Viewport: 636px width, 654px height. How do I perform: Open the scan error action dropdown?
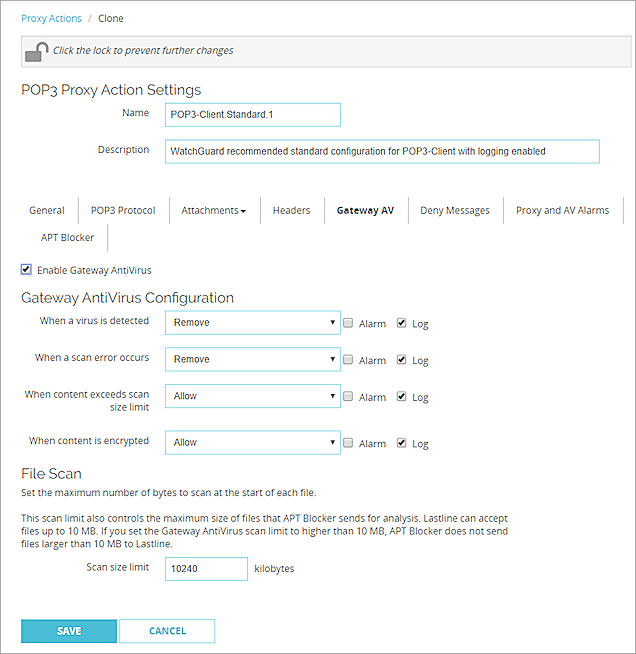pyautogui.click(x=253, y=359)
